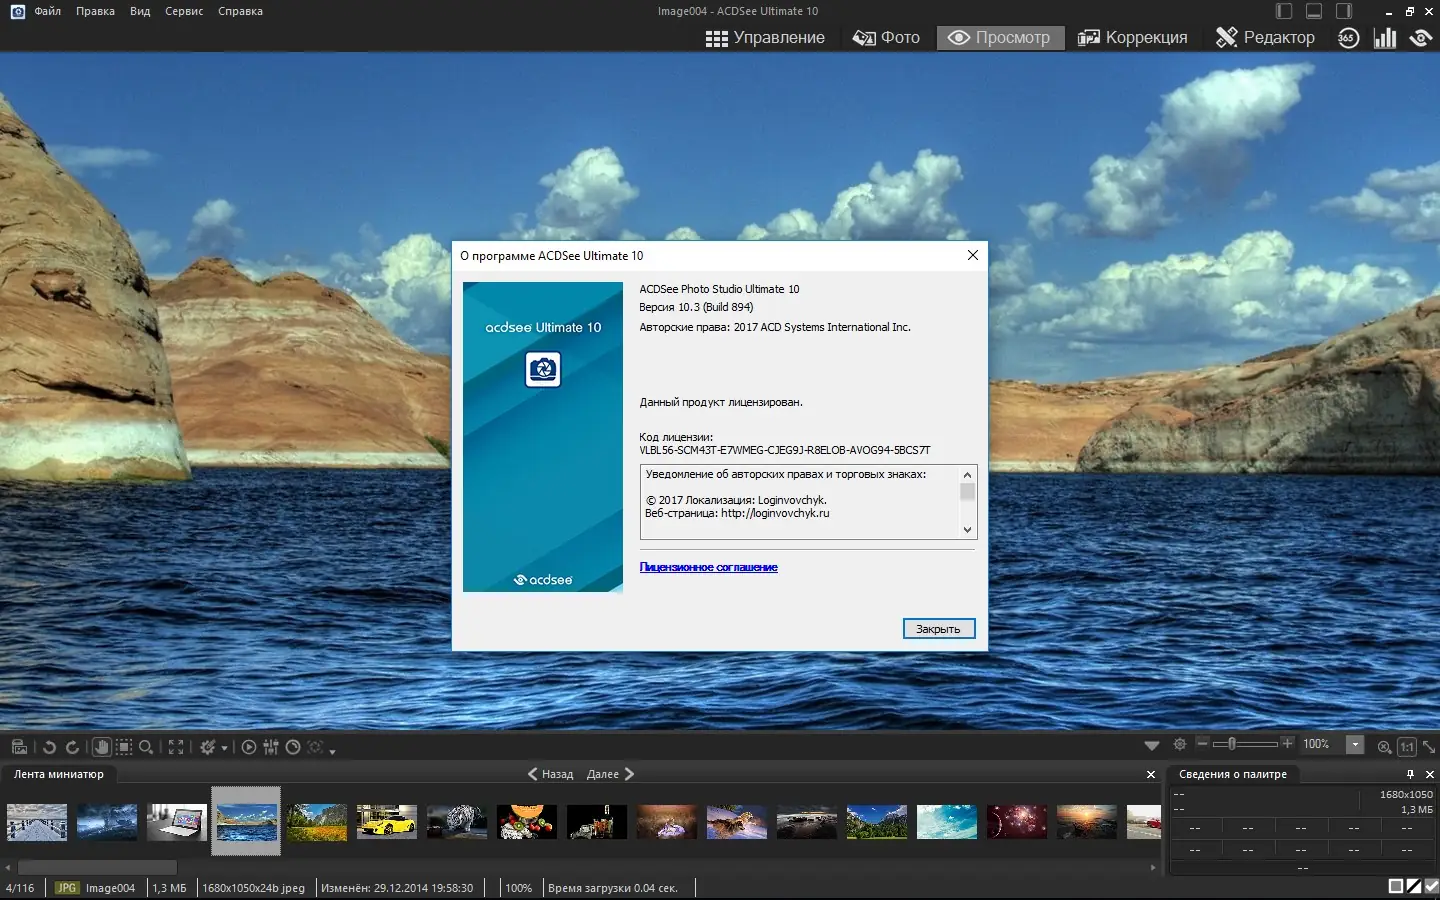Adjust the zoom slider handle
This screenshot has width=1440, height=900.
click(x=1232, y=743)
